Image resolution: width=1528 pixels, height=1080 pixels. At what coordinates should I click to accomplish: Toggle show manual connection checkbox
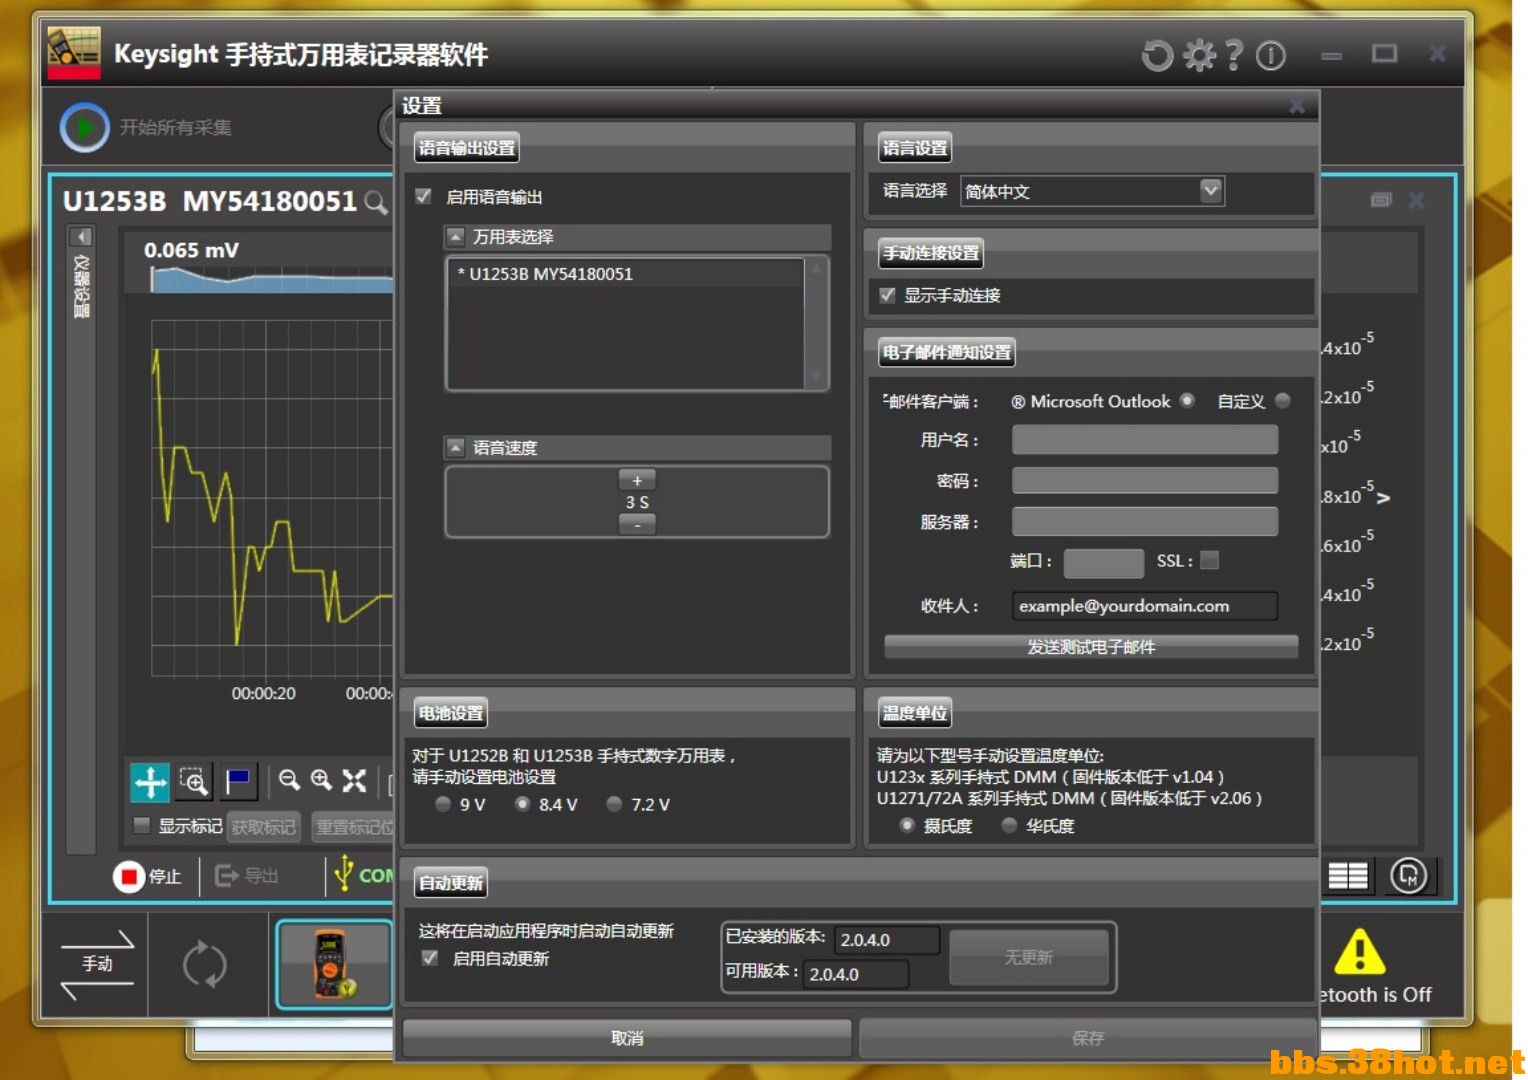(887, 295)
